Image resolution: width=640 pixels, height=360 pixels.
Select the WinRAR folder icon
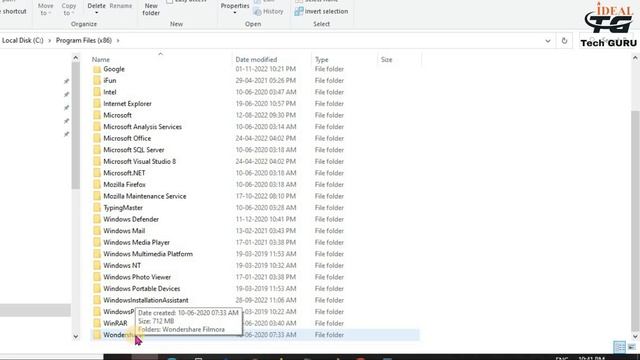click(97, 323)
